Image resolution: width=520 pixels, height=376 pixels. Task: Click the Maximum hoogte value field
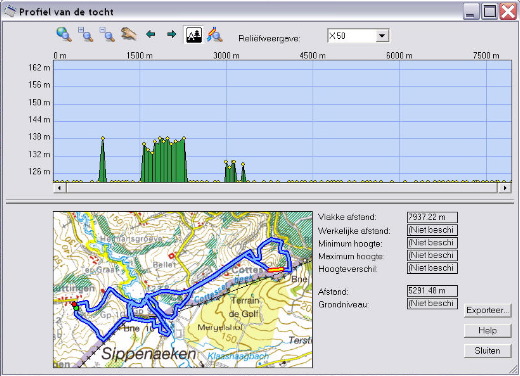[x=432, y=255]
